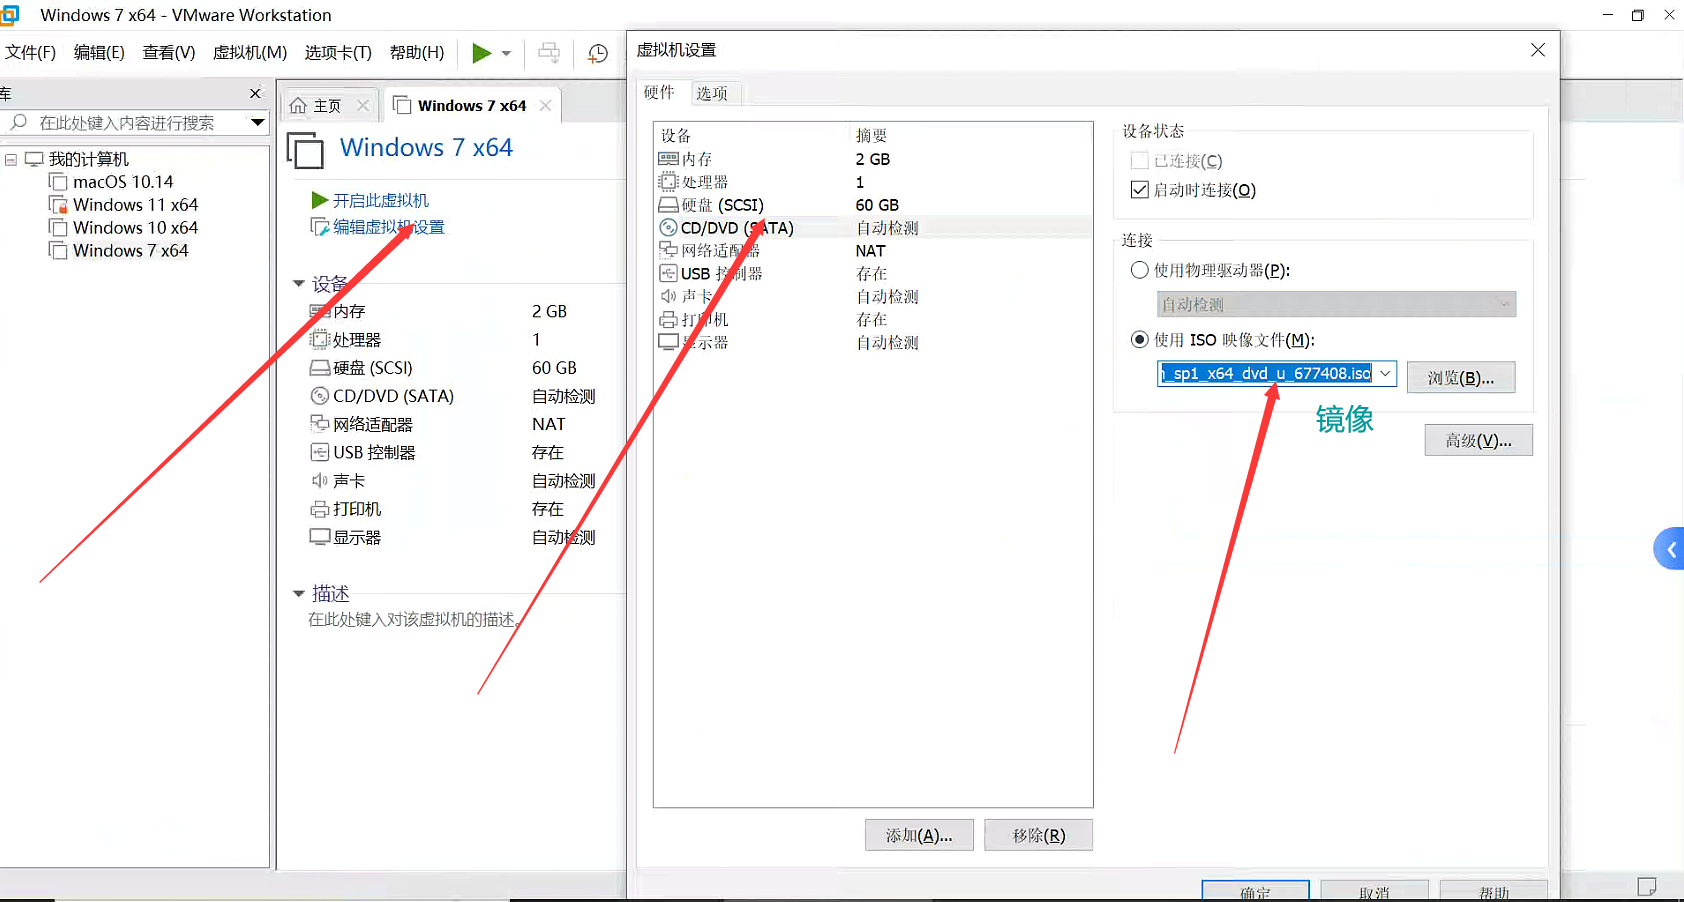The width and height of the screenshot is (1684, 902).
Task: Click the snapshot clock toolbar icon
Action: coord(598,53)
